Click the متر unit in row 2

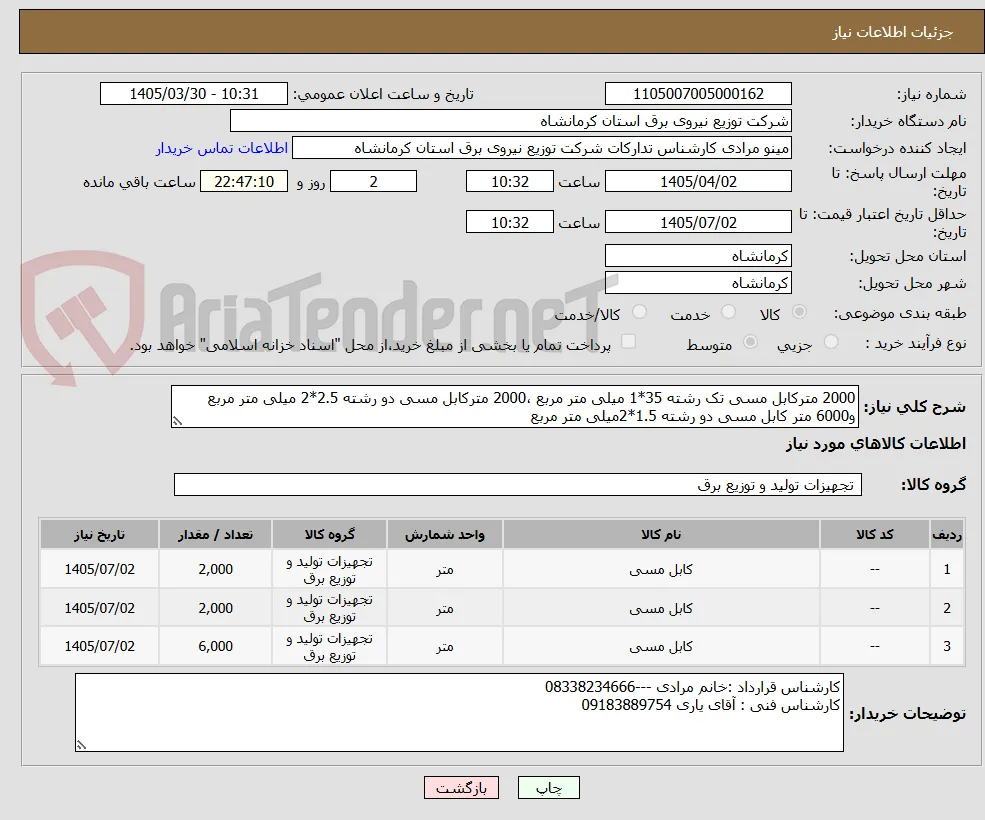445,608
